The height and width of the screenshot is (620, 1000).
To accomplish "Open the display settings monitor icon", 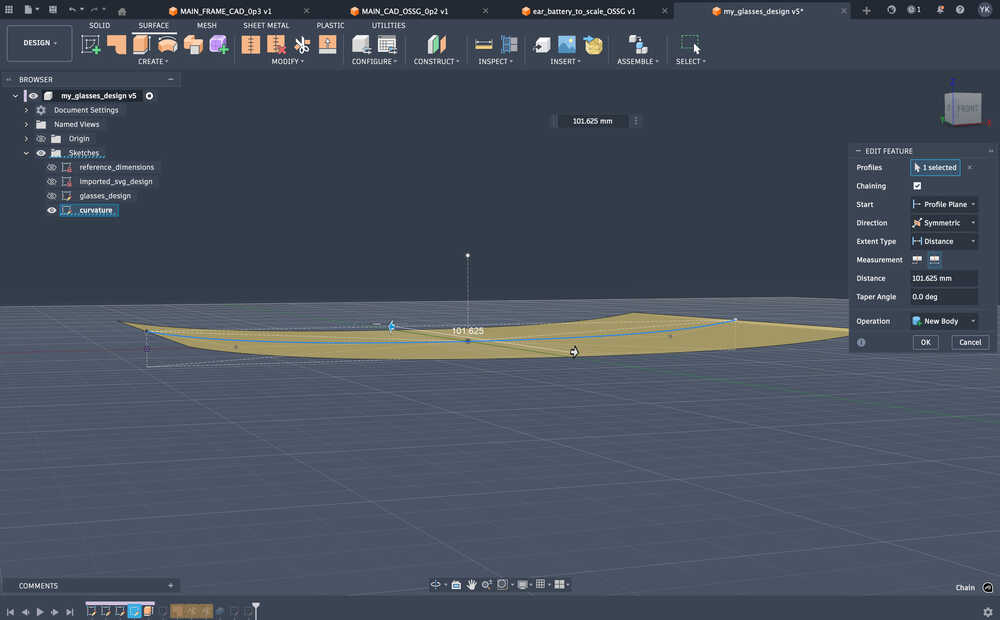I will [522, 585].
